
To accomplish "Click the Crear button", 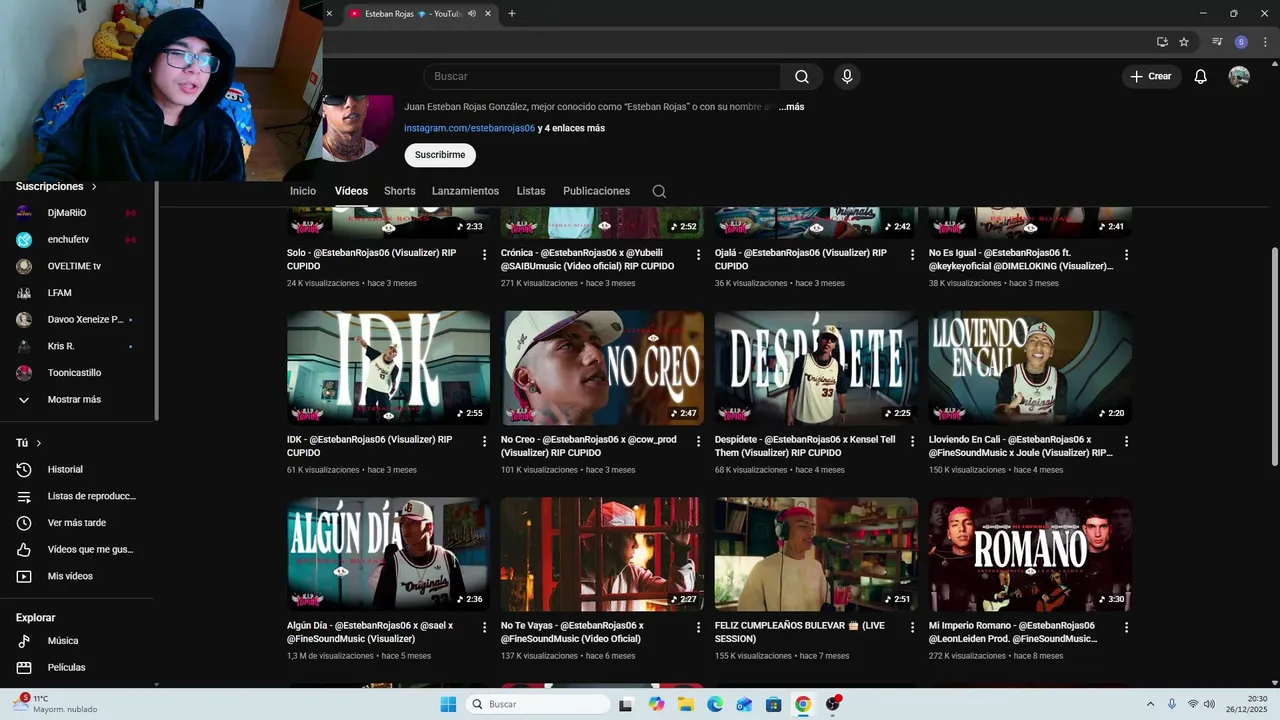I will pos(1151,77).
